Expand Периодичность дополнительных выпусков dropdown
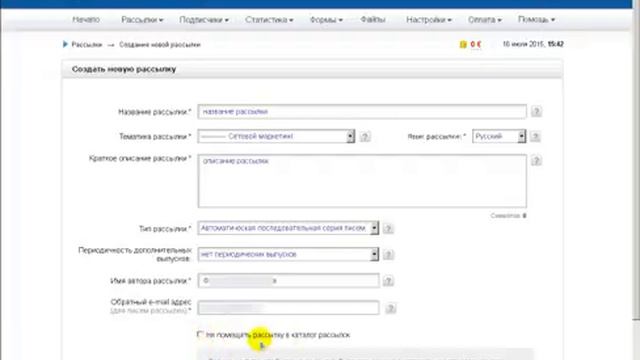The height and width of the screenshot is (360, 640). click(288, 254)
